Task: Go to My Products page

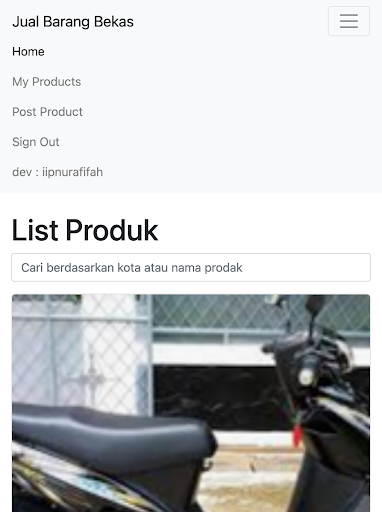Action: tap(47, 82)
